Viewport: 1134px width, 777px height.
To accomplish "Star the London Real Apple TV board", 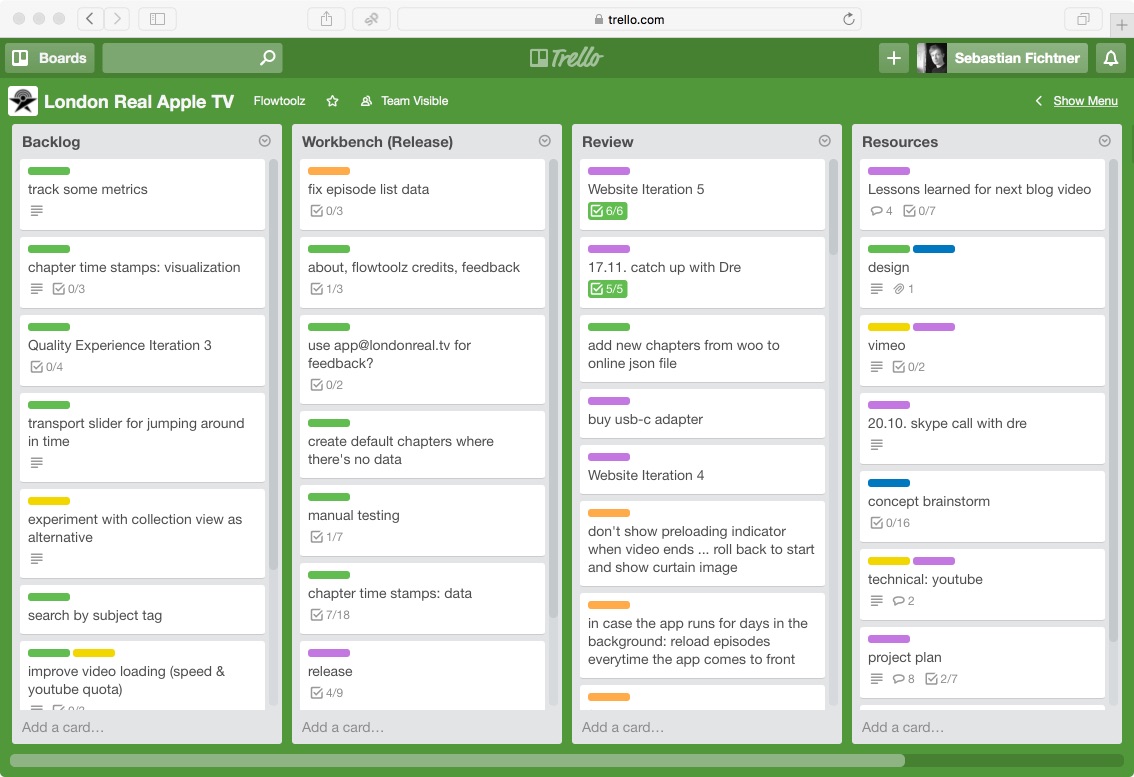I will coord(333,101).
